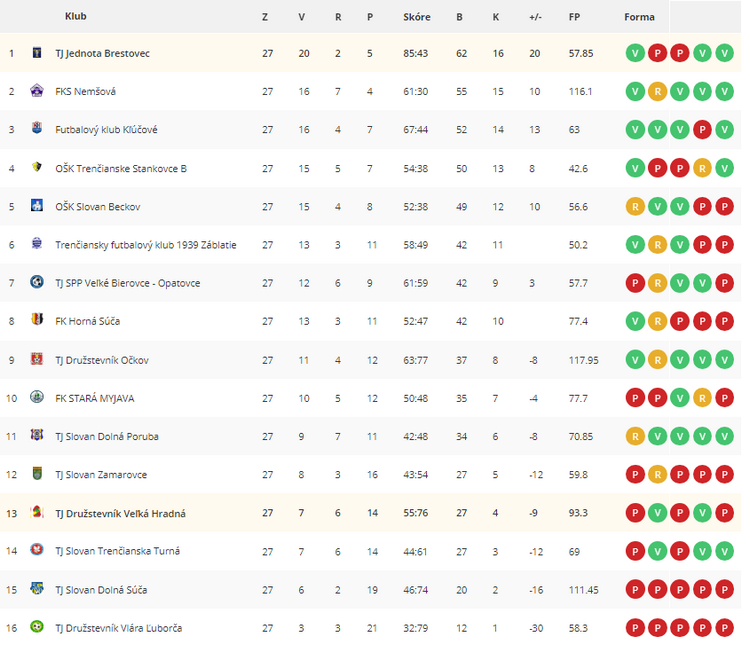Image resolution: width=750 pixels, height=653 pixels.
Task: Click the FP column header
Action: coord(574,17)
